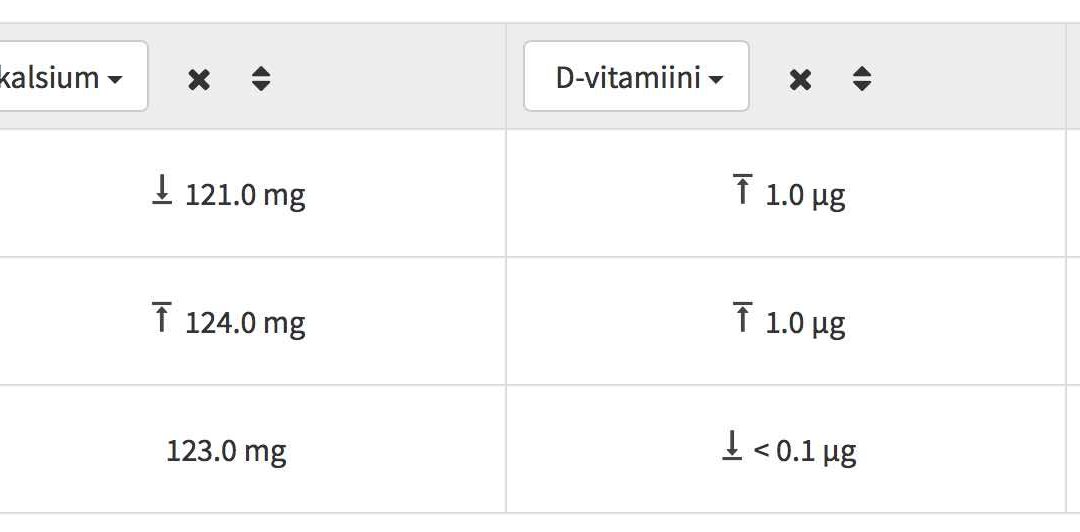Sort the table by D-vitamiini column
The image size is (1080, 532).
[x=862, y=79]
